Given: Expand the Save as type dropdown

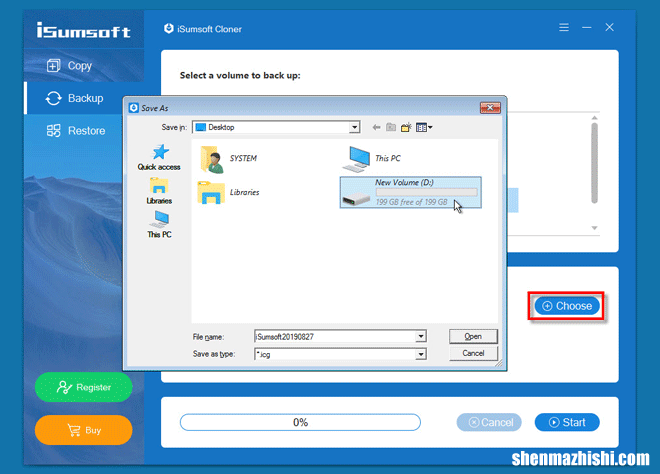Looking at the screenshot, I should click(x=420, y=354).
